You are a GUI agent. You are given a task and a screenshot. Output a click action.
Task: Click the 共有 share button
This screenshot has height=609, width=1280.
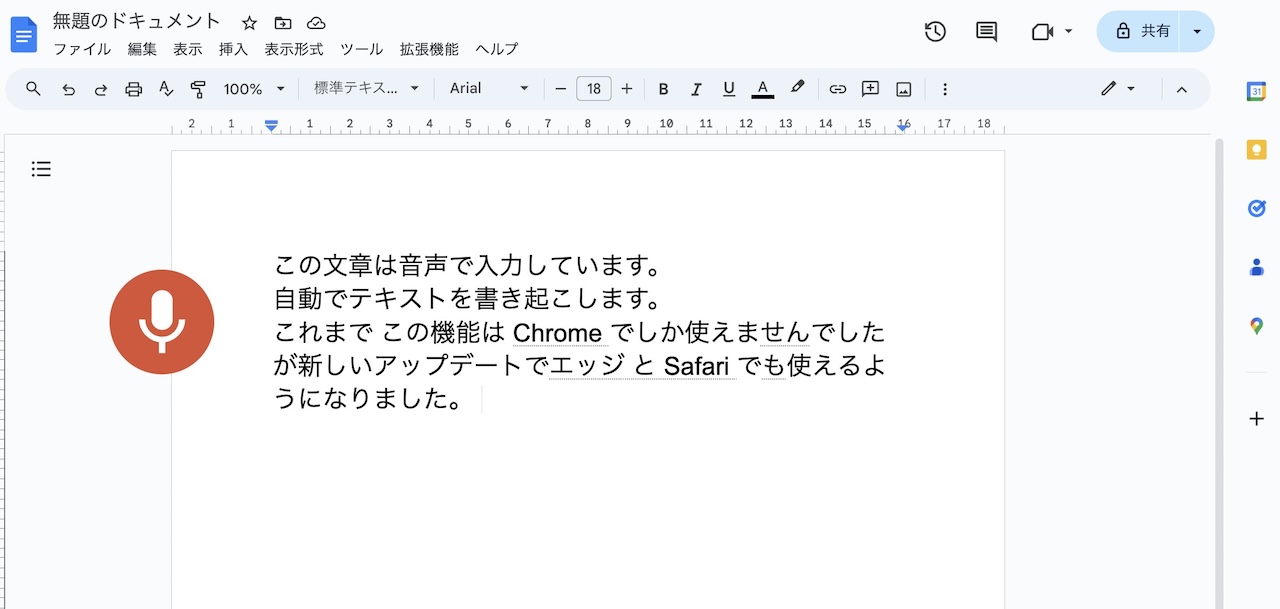1140,31
